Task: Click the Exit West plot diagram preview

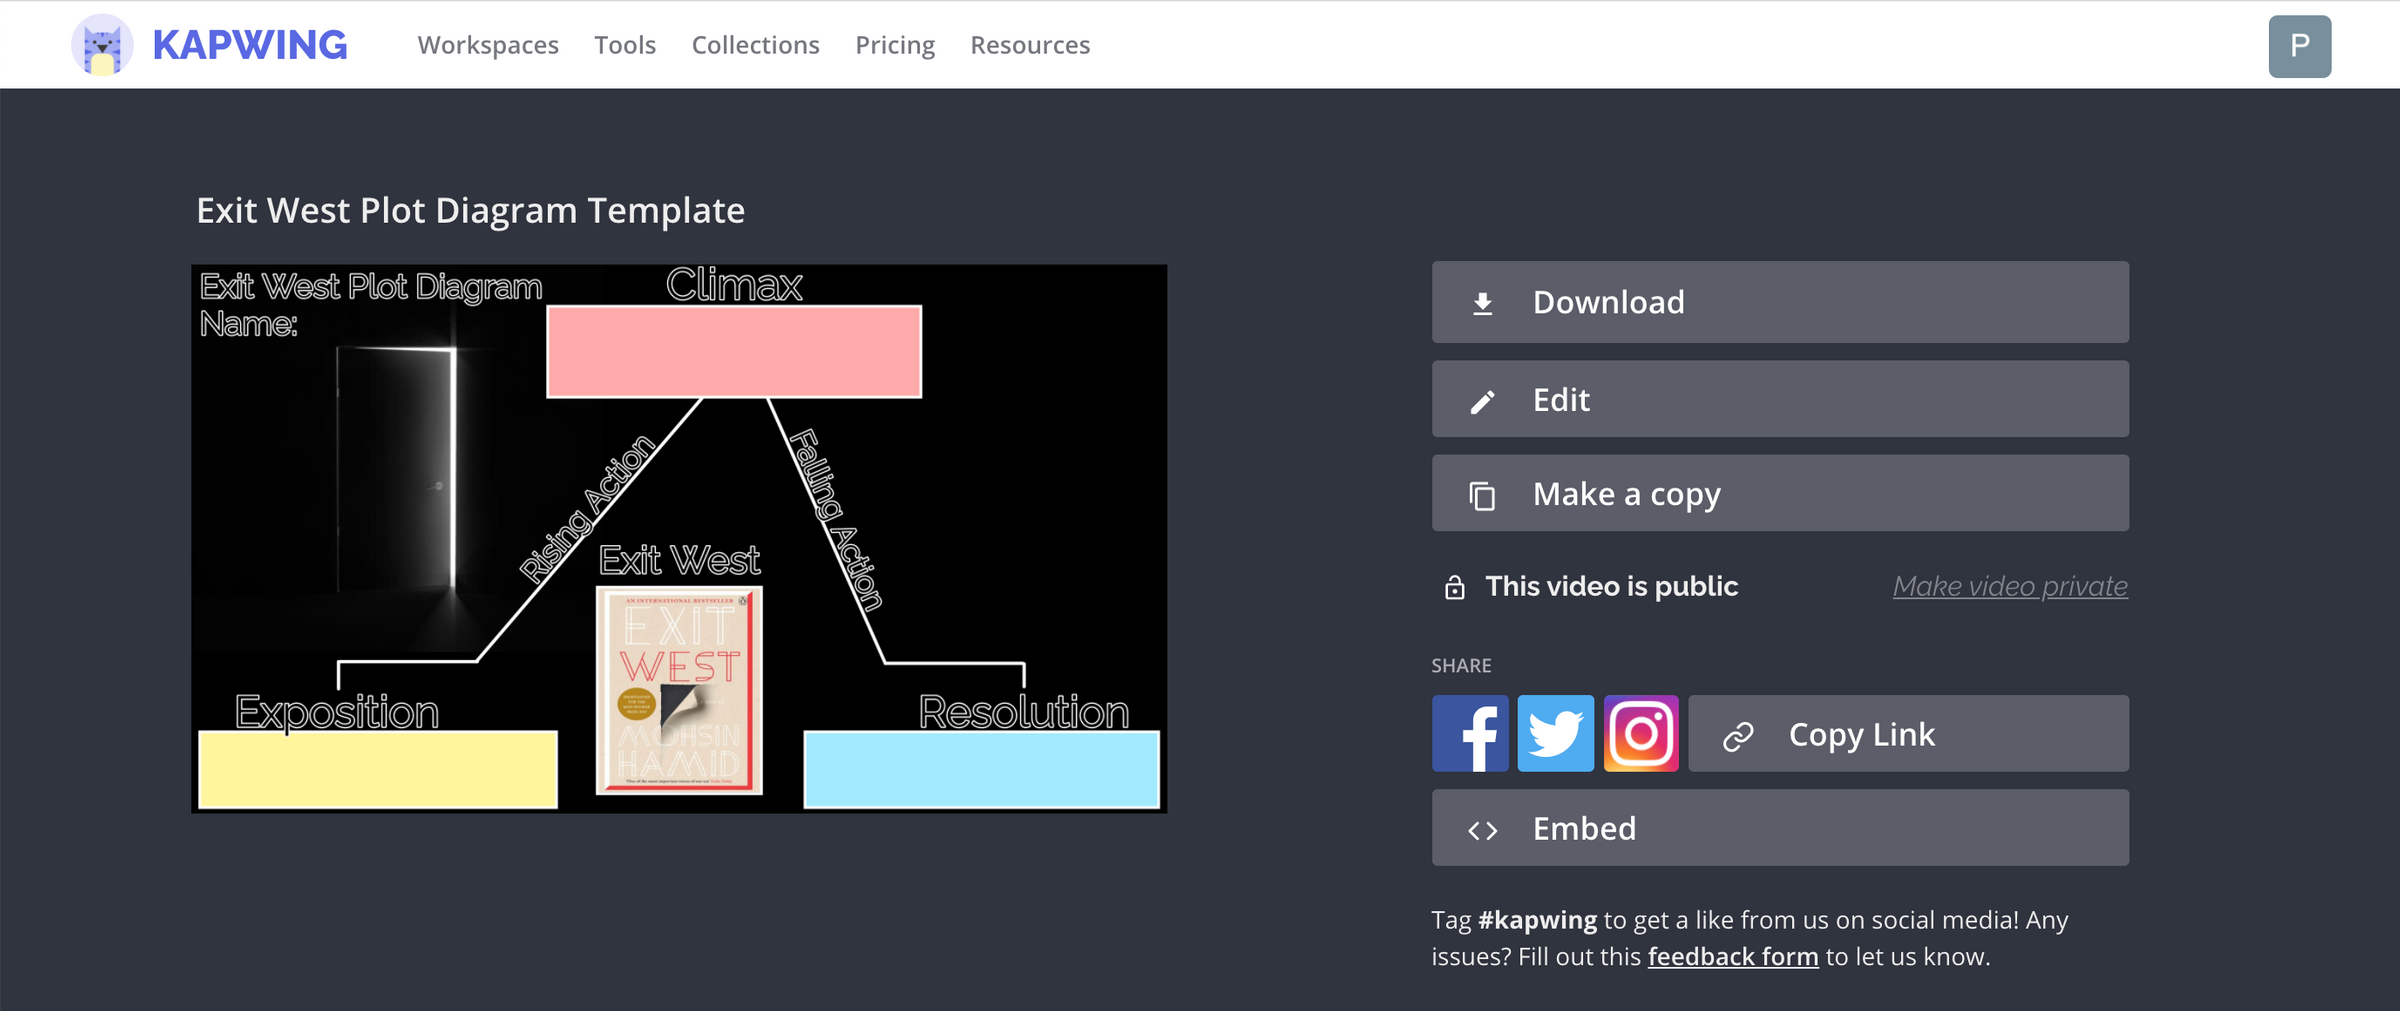Action: [678, 537]
